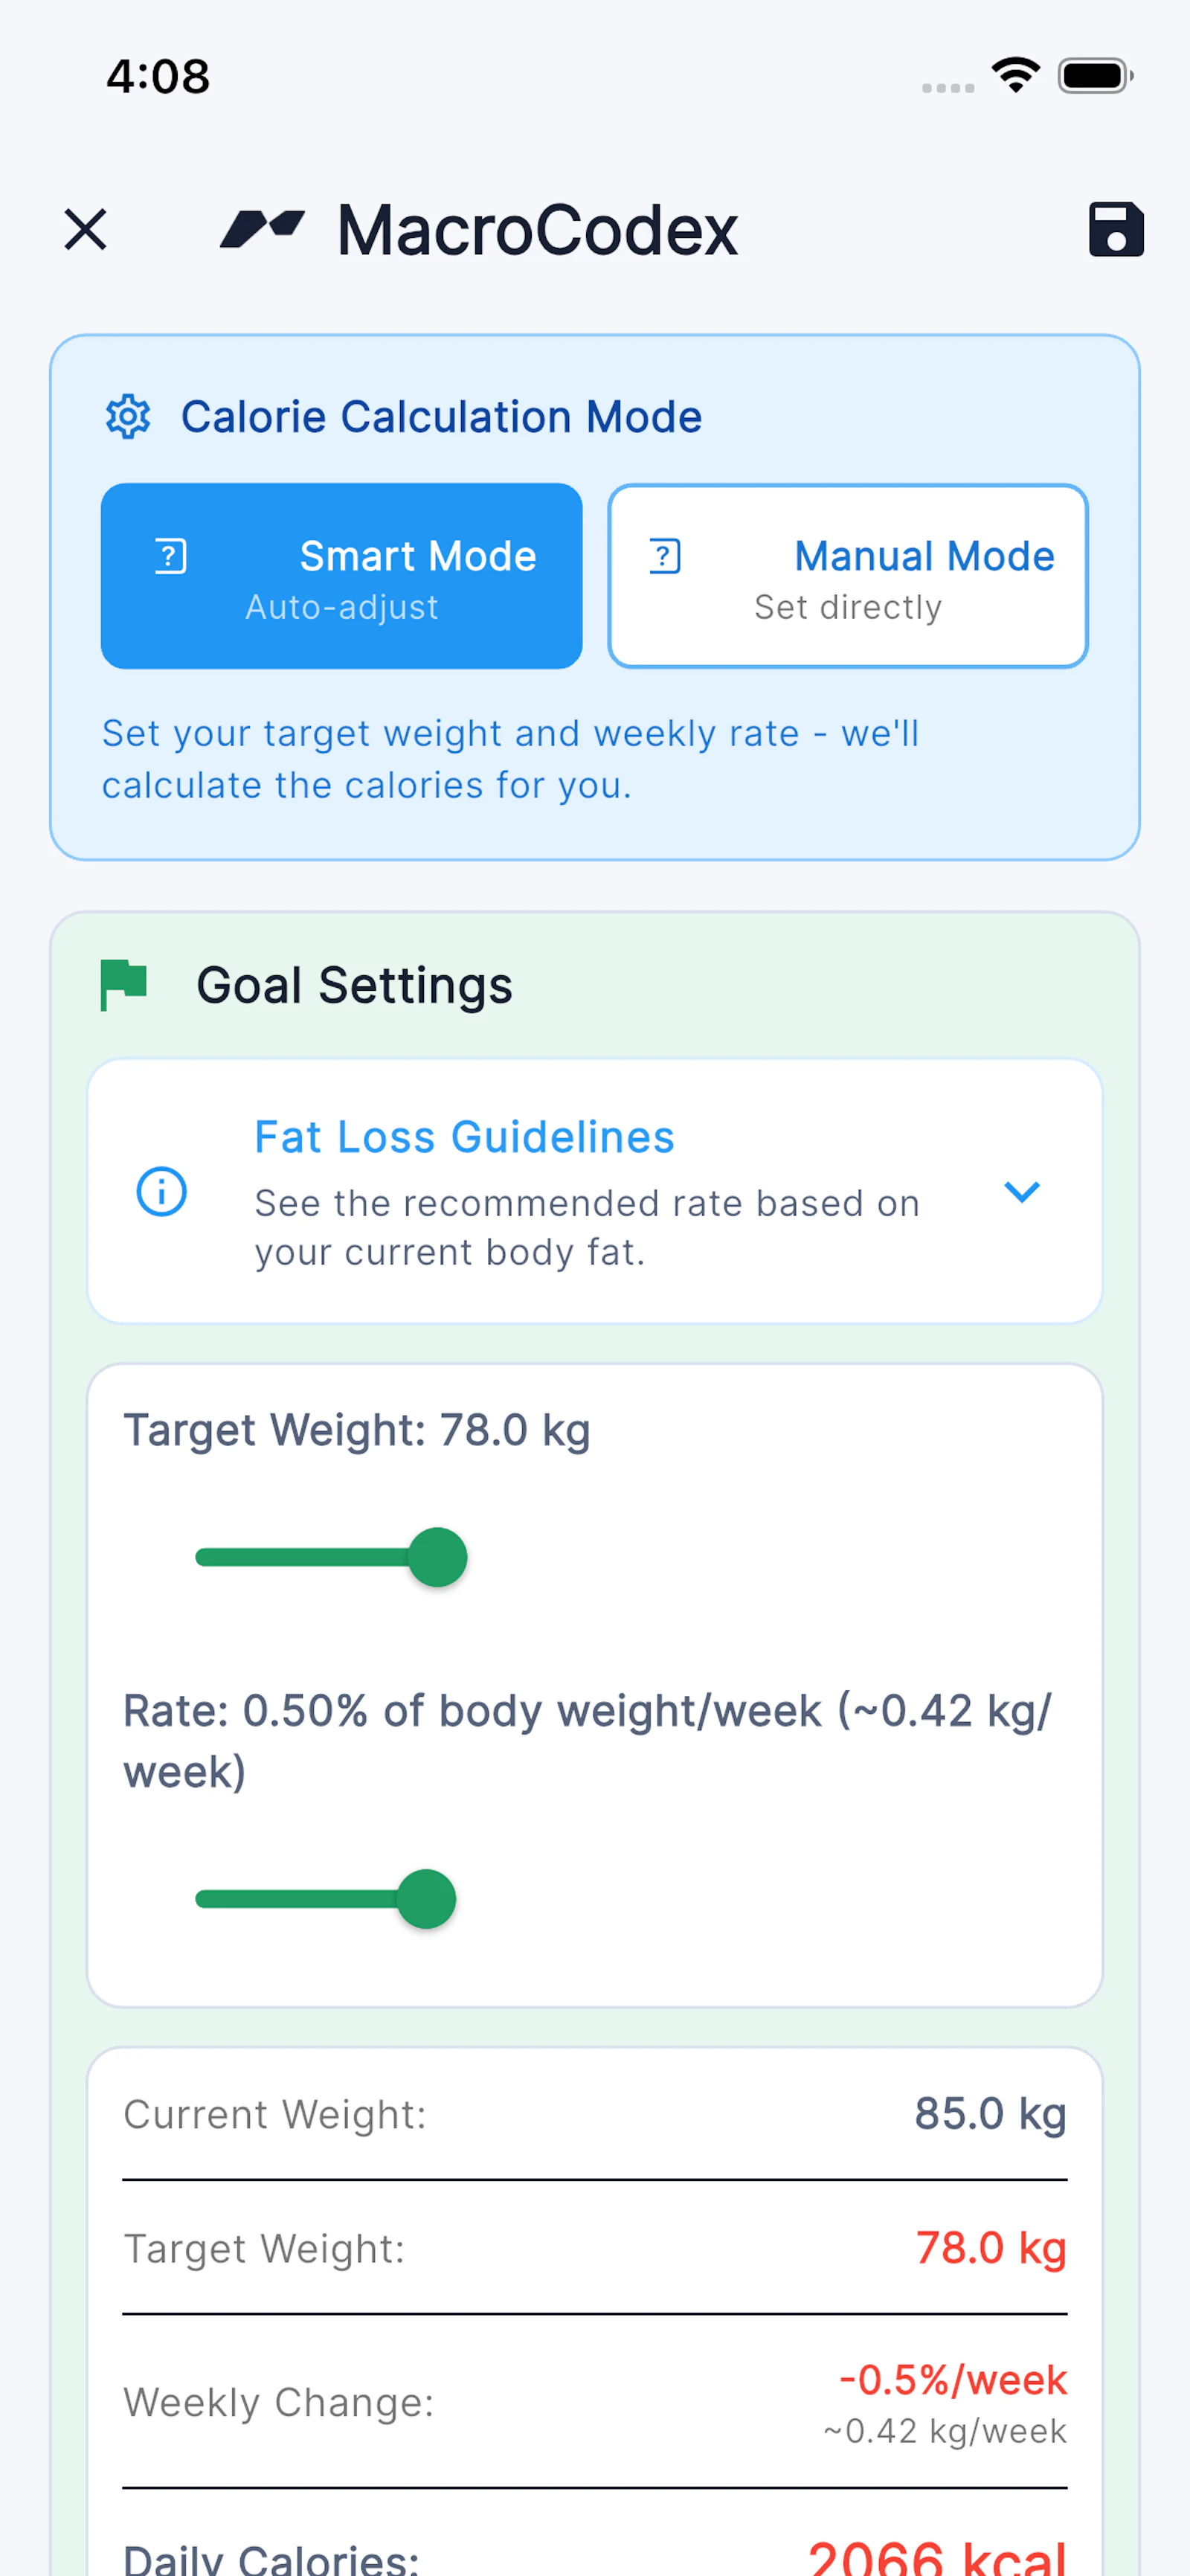Click the Goal Settings heading

click(354, 985)
